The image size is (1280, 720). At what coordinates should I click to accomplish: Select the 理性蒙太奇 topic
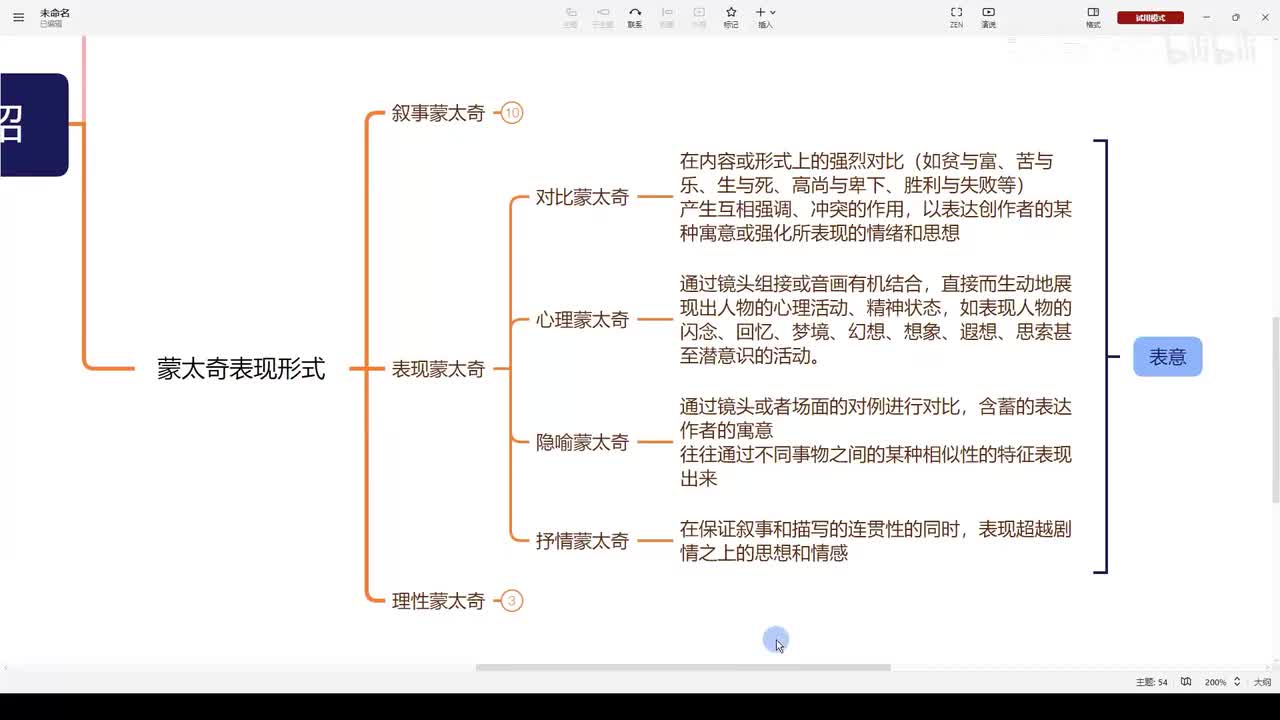(438, 601)
